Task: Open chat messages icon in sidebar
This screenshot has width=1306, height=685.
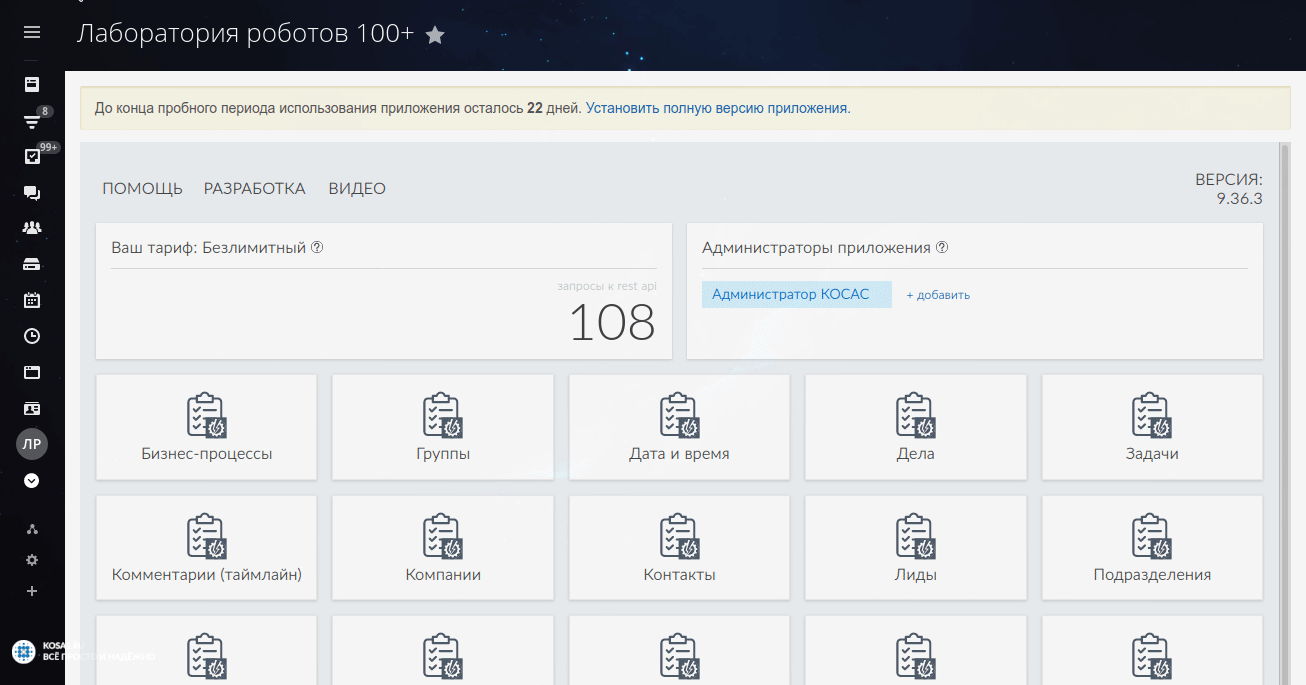Action: coord(32,193)
